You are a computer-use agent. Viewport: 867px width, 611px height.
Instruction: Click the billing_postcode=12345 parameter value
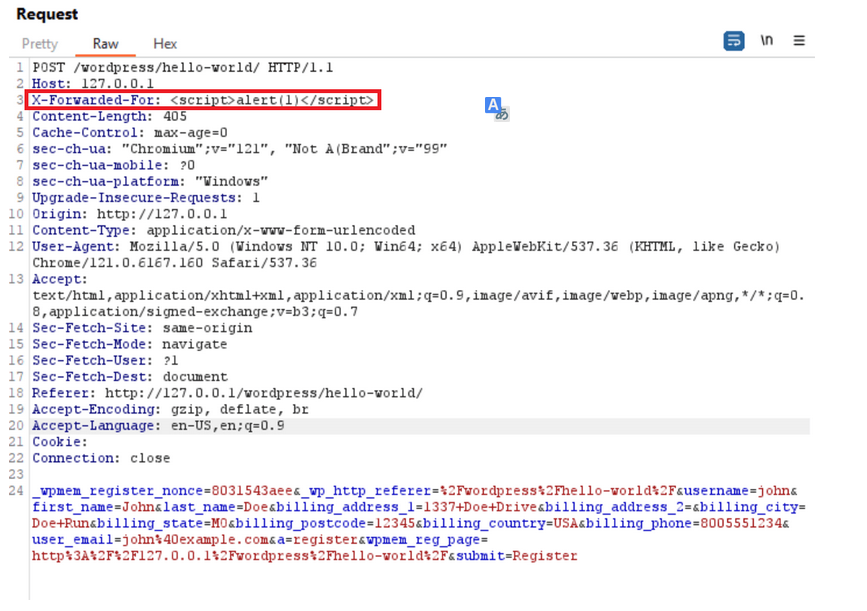[x=394, y=524]
